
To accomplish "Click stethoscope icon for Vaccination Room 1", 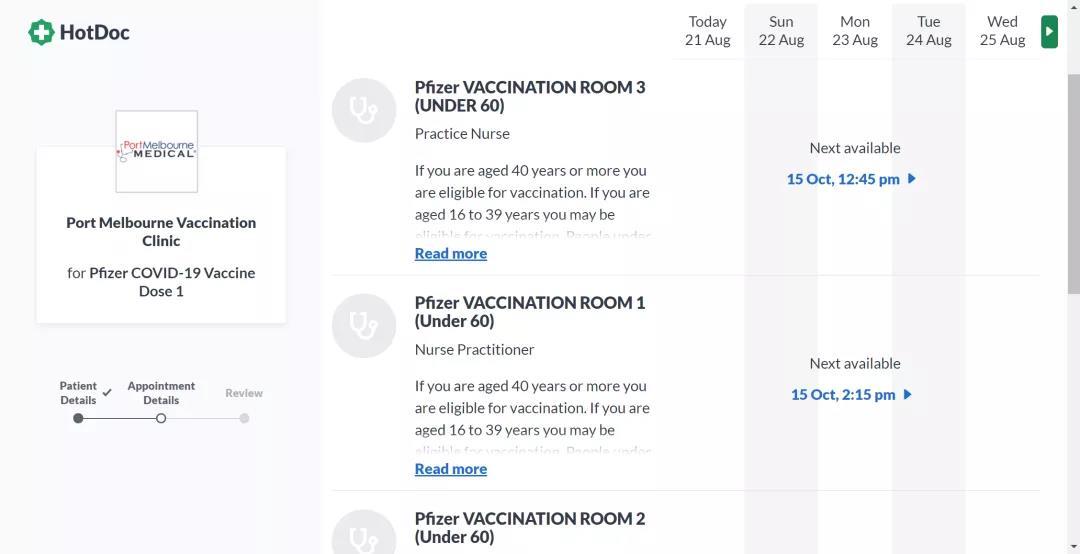I will click(x=364, y=326).
